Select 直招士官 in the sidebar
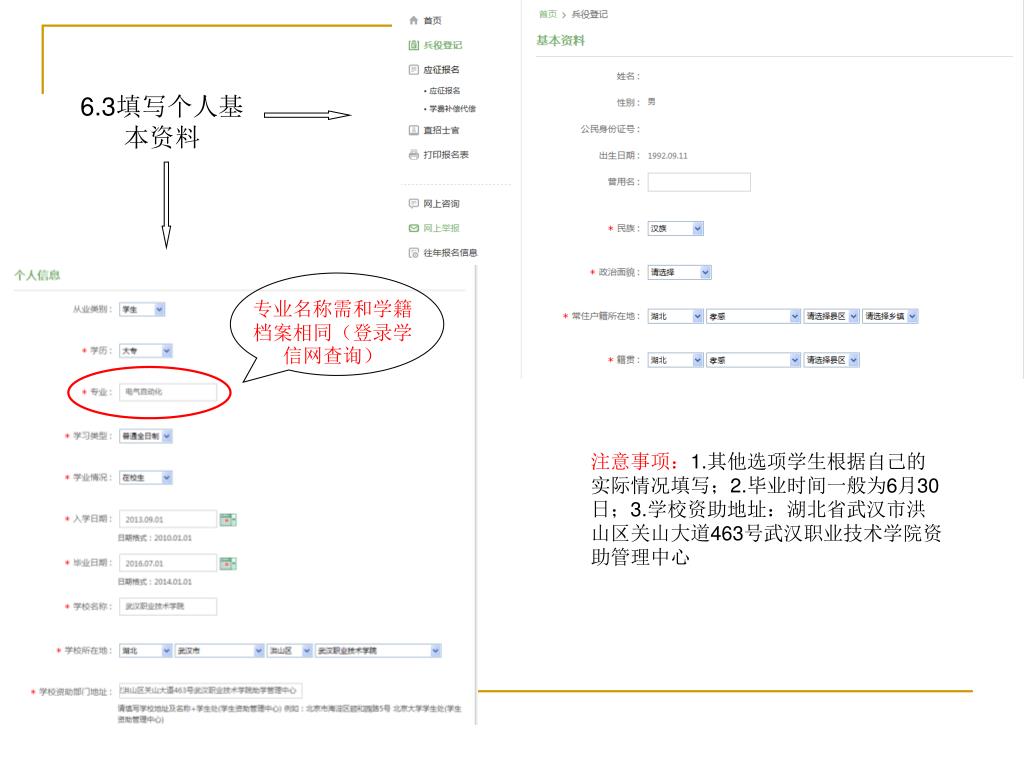Viewport: 1024px width, 768px height. [x=441, y=130]
